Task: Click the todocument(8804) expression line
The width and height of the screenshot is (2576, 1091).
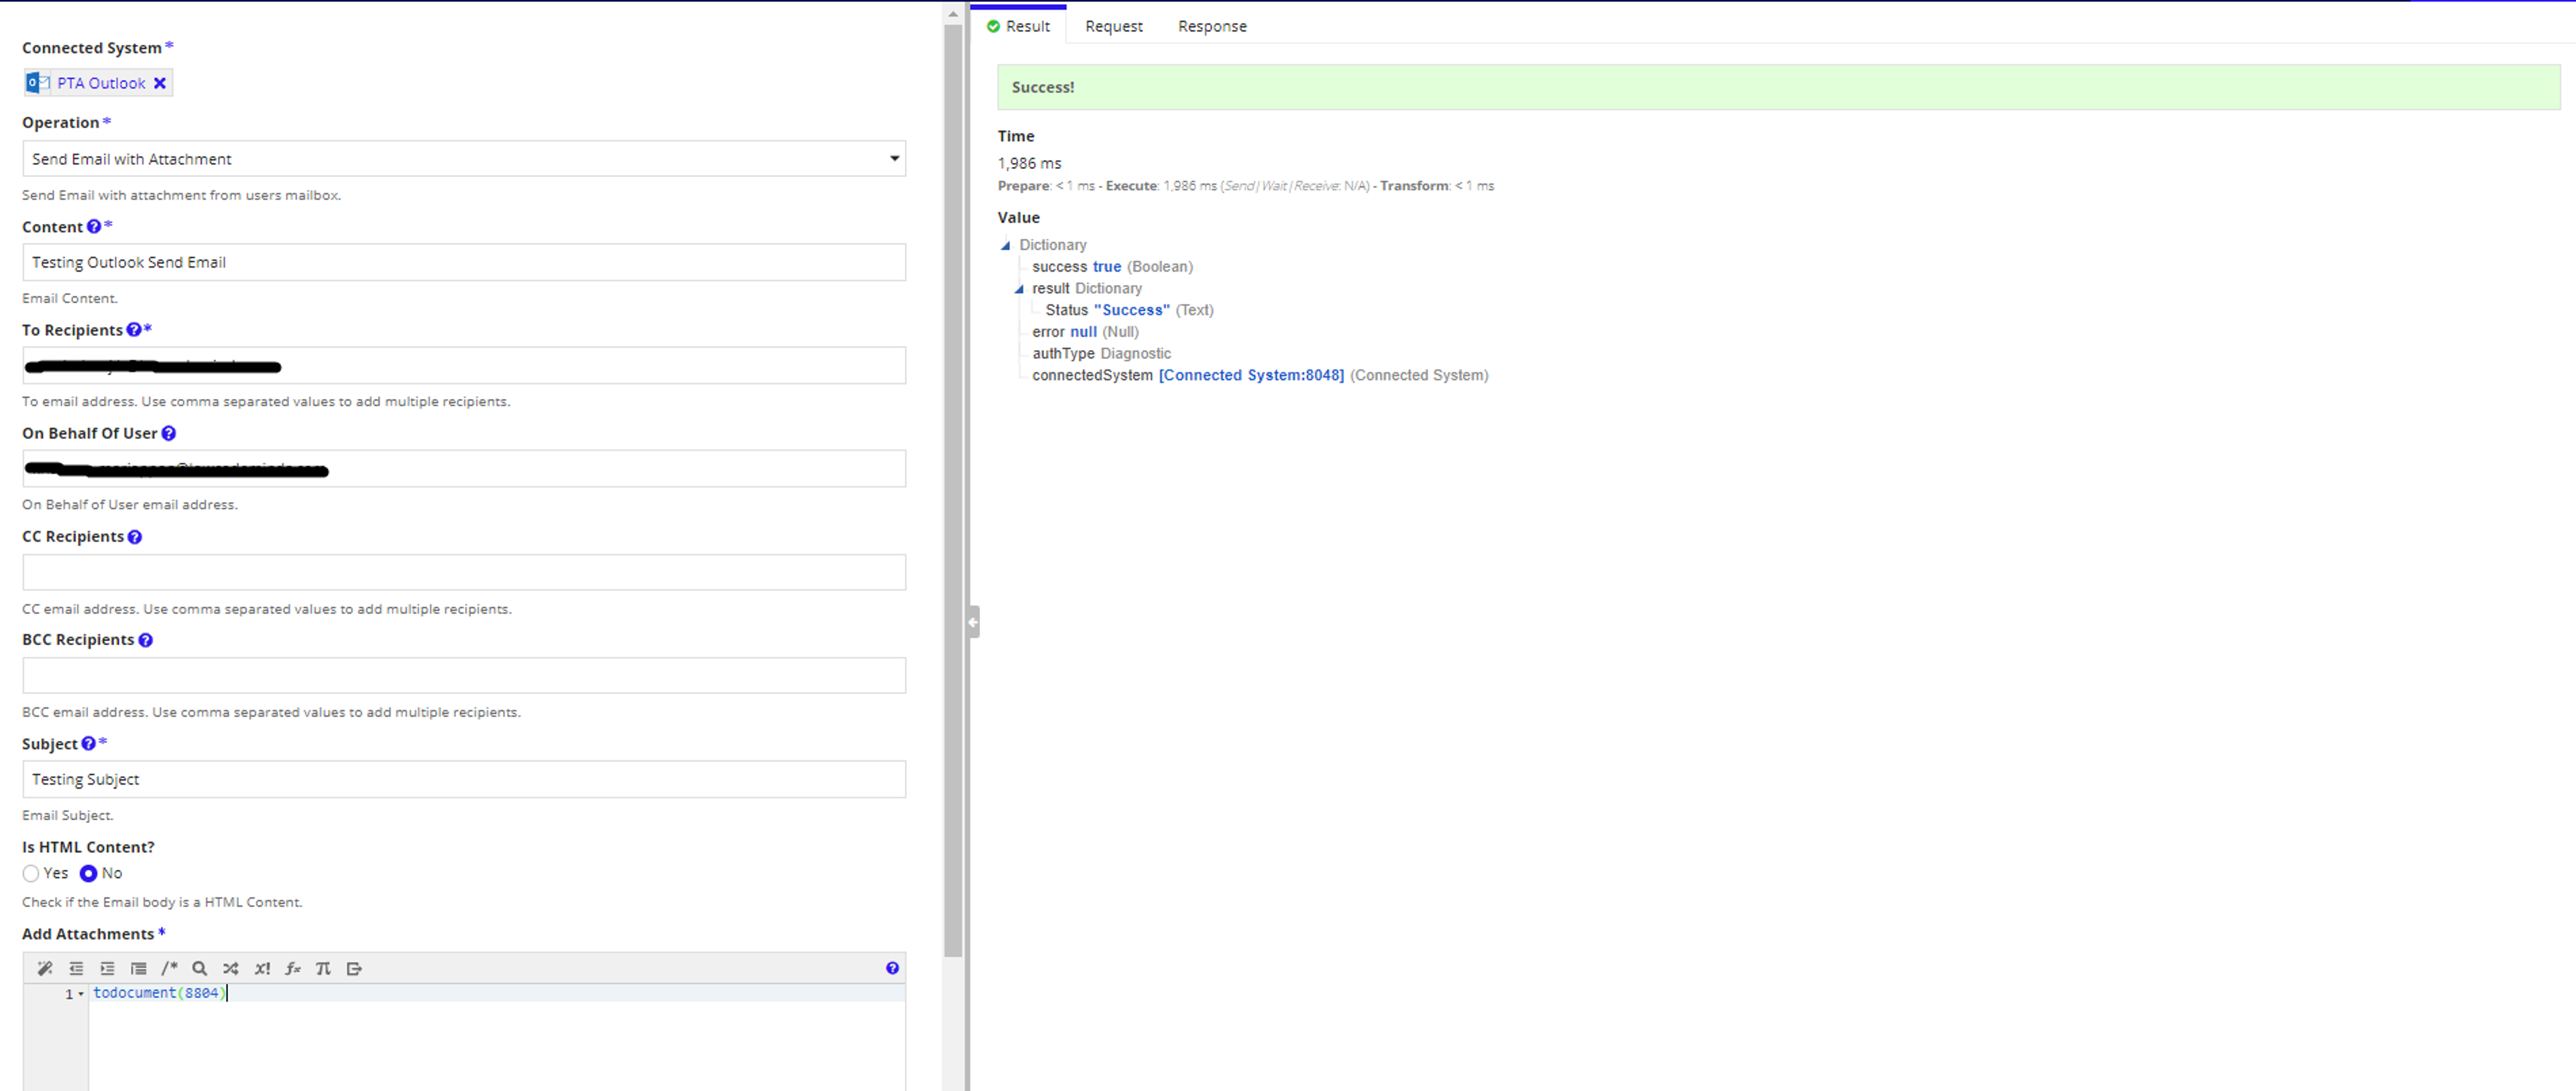Action: tap(160, 993)
